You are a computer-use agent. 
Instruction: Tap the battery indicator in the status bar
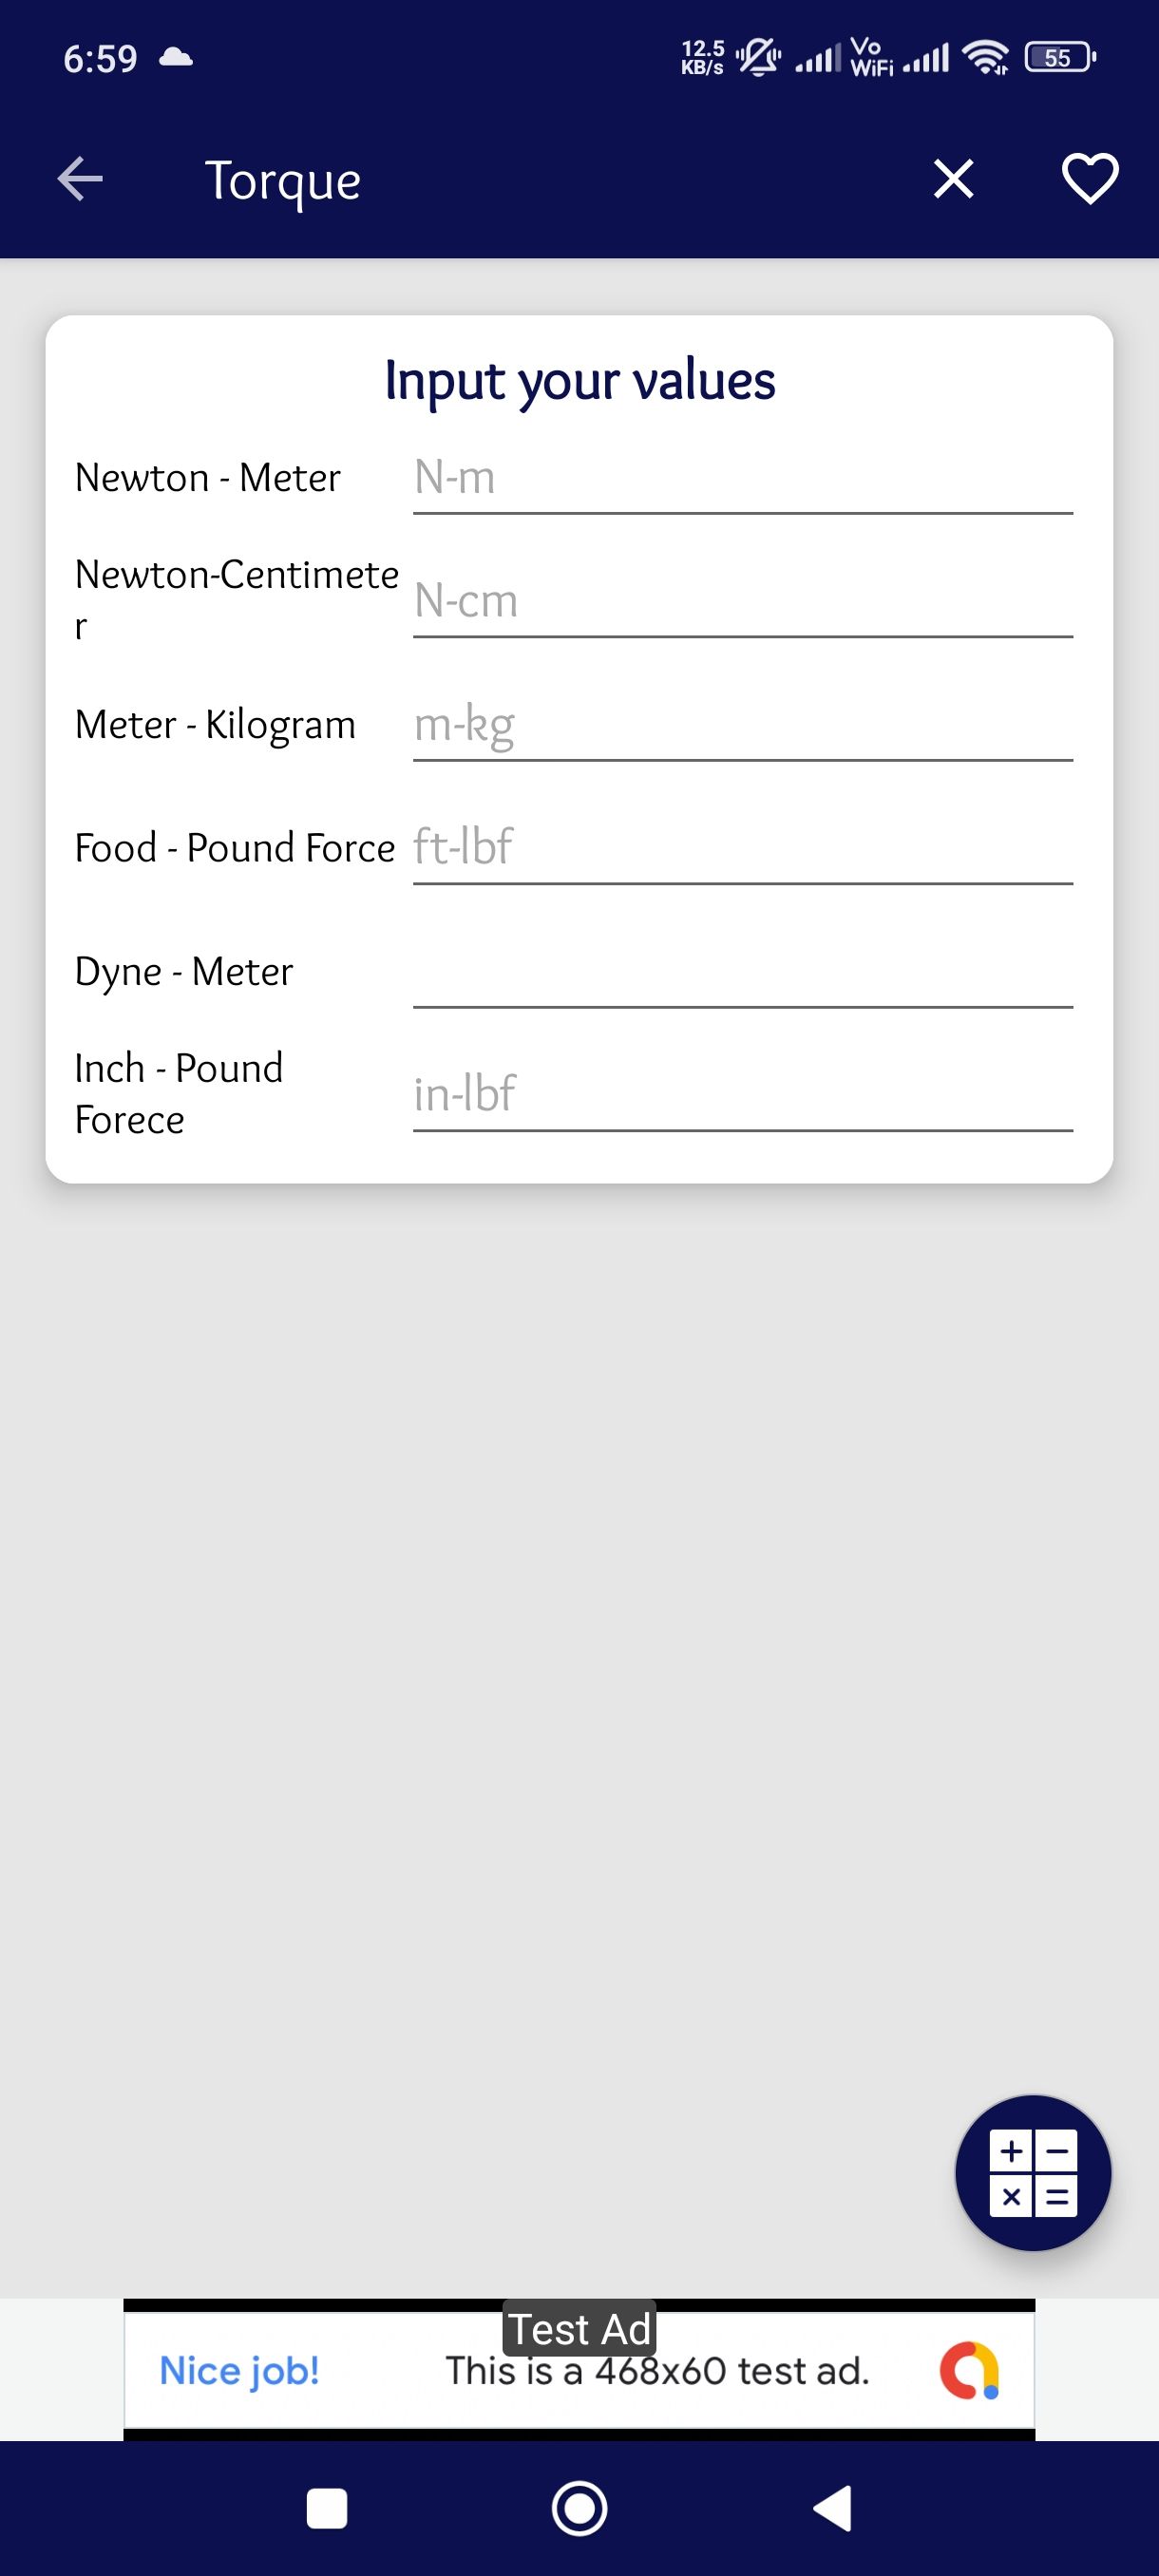[x=1059, y=58]
